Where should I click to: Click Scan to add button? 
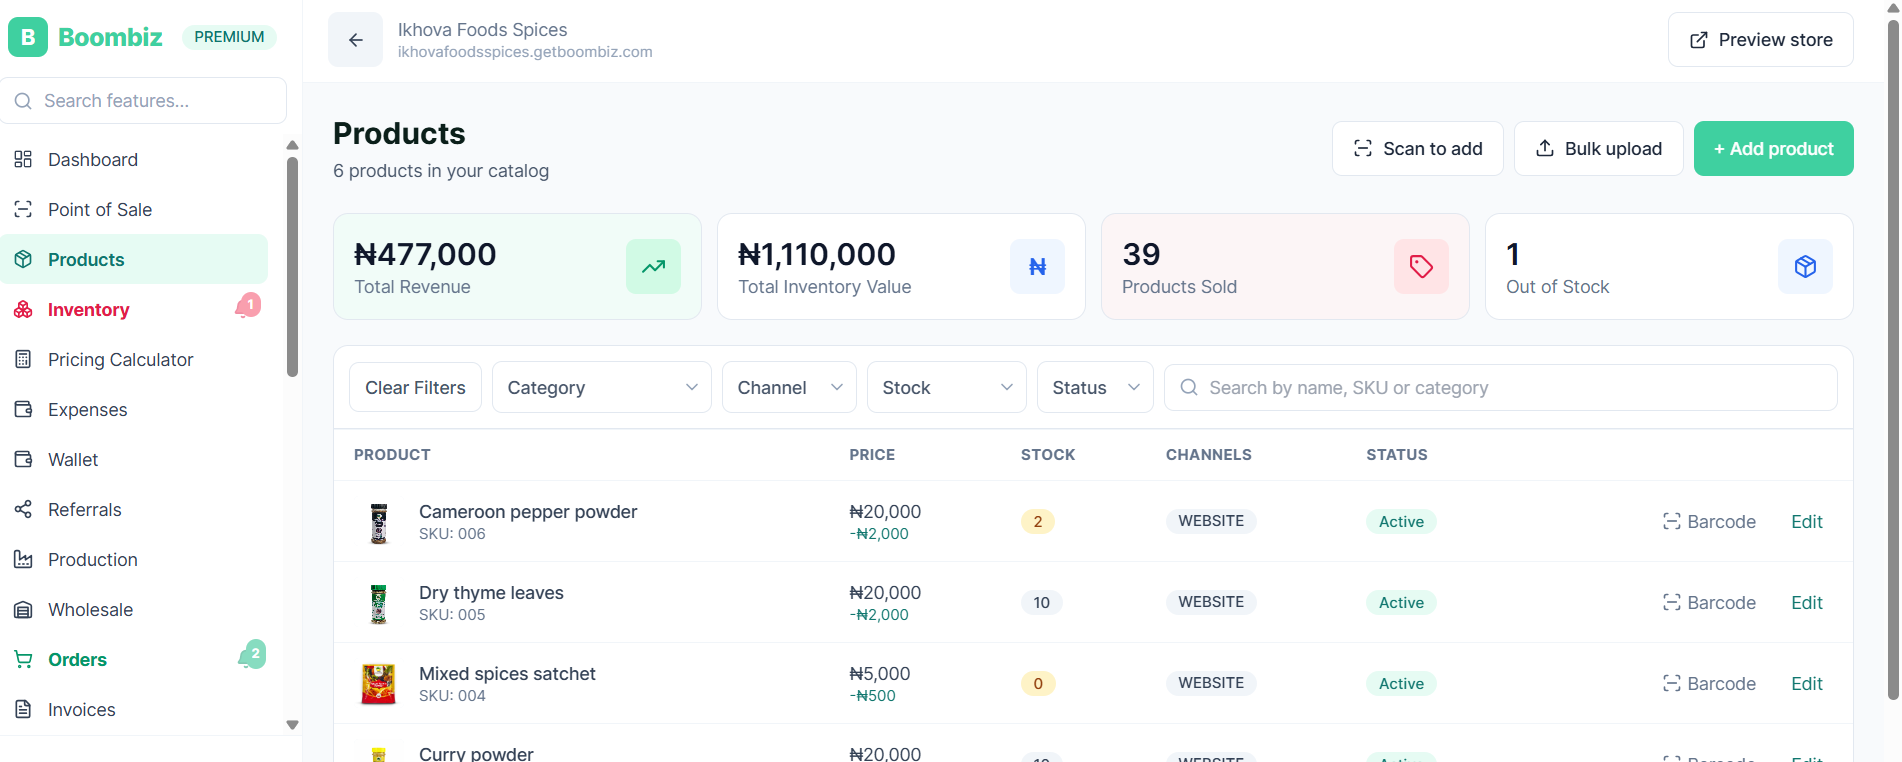1417,149
